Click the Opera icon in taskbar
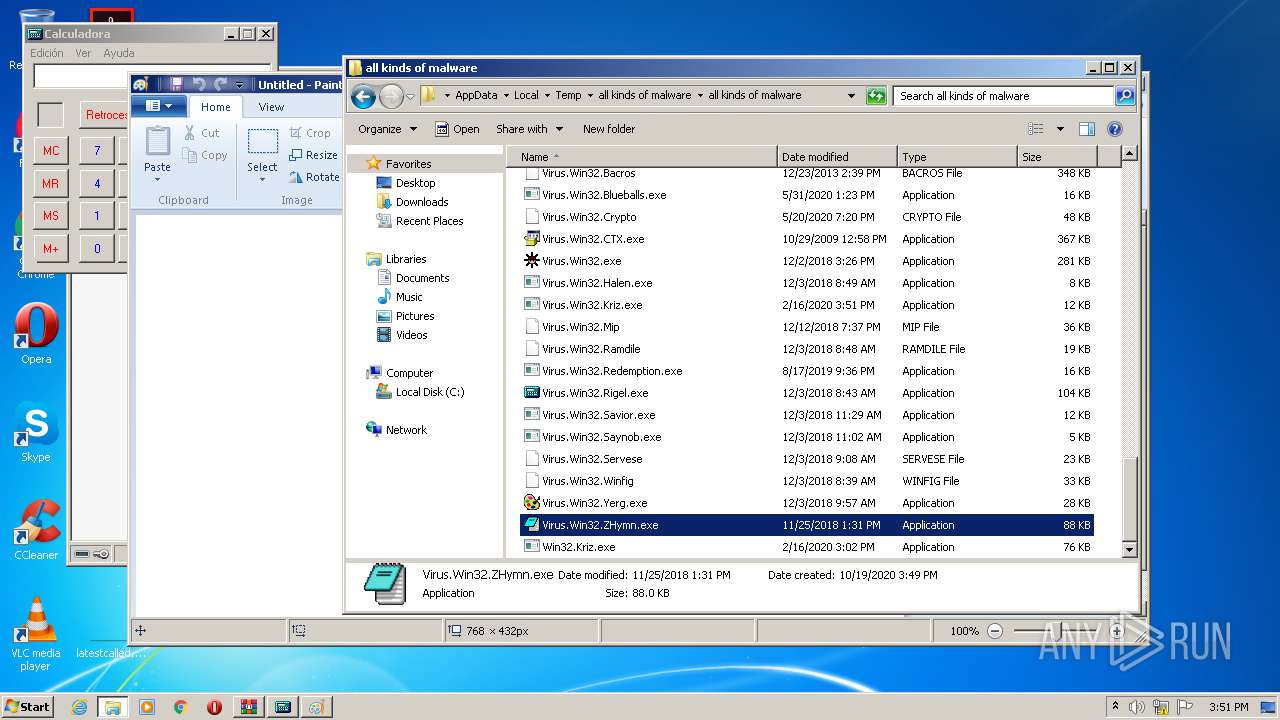Screen dimensions: 1280x720 214,707
